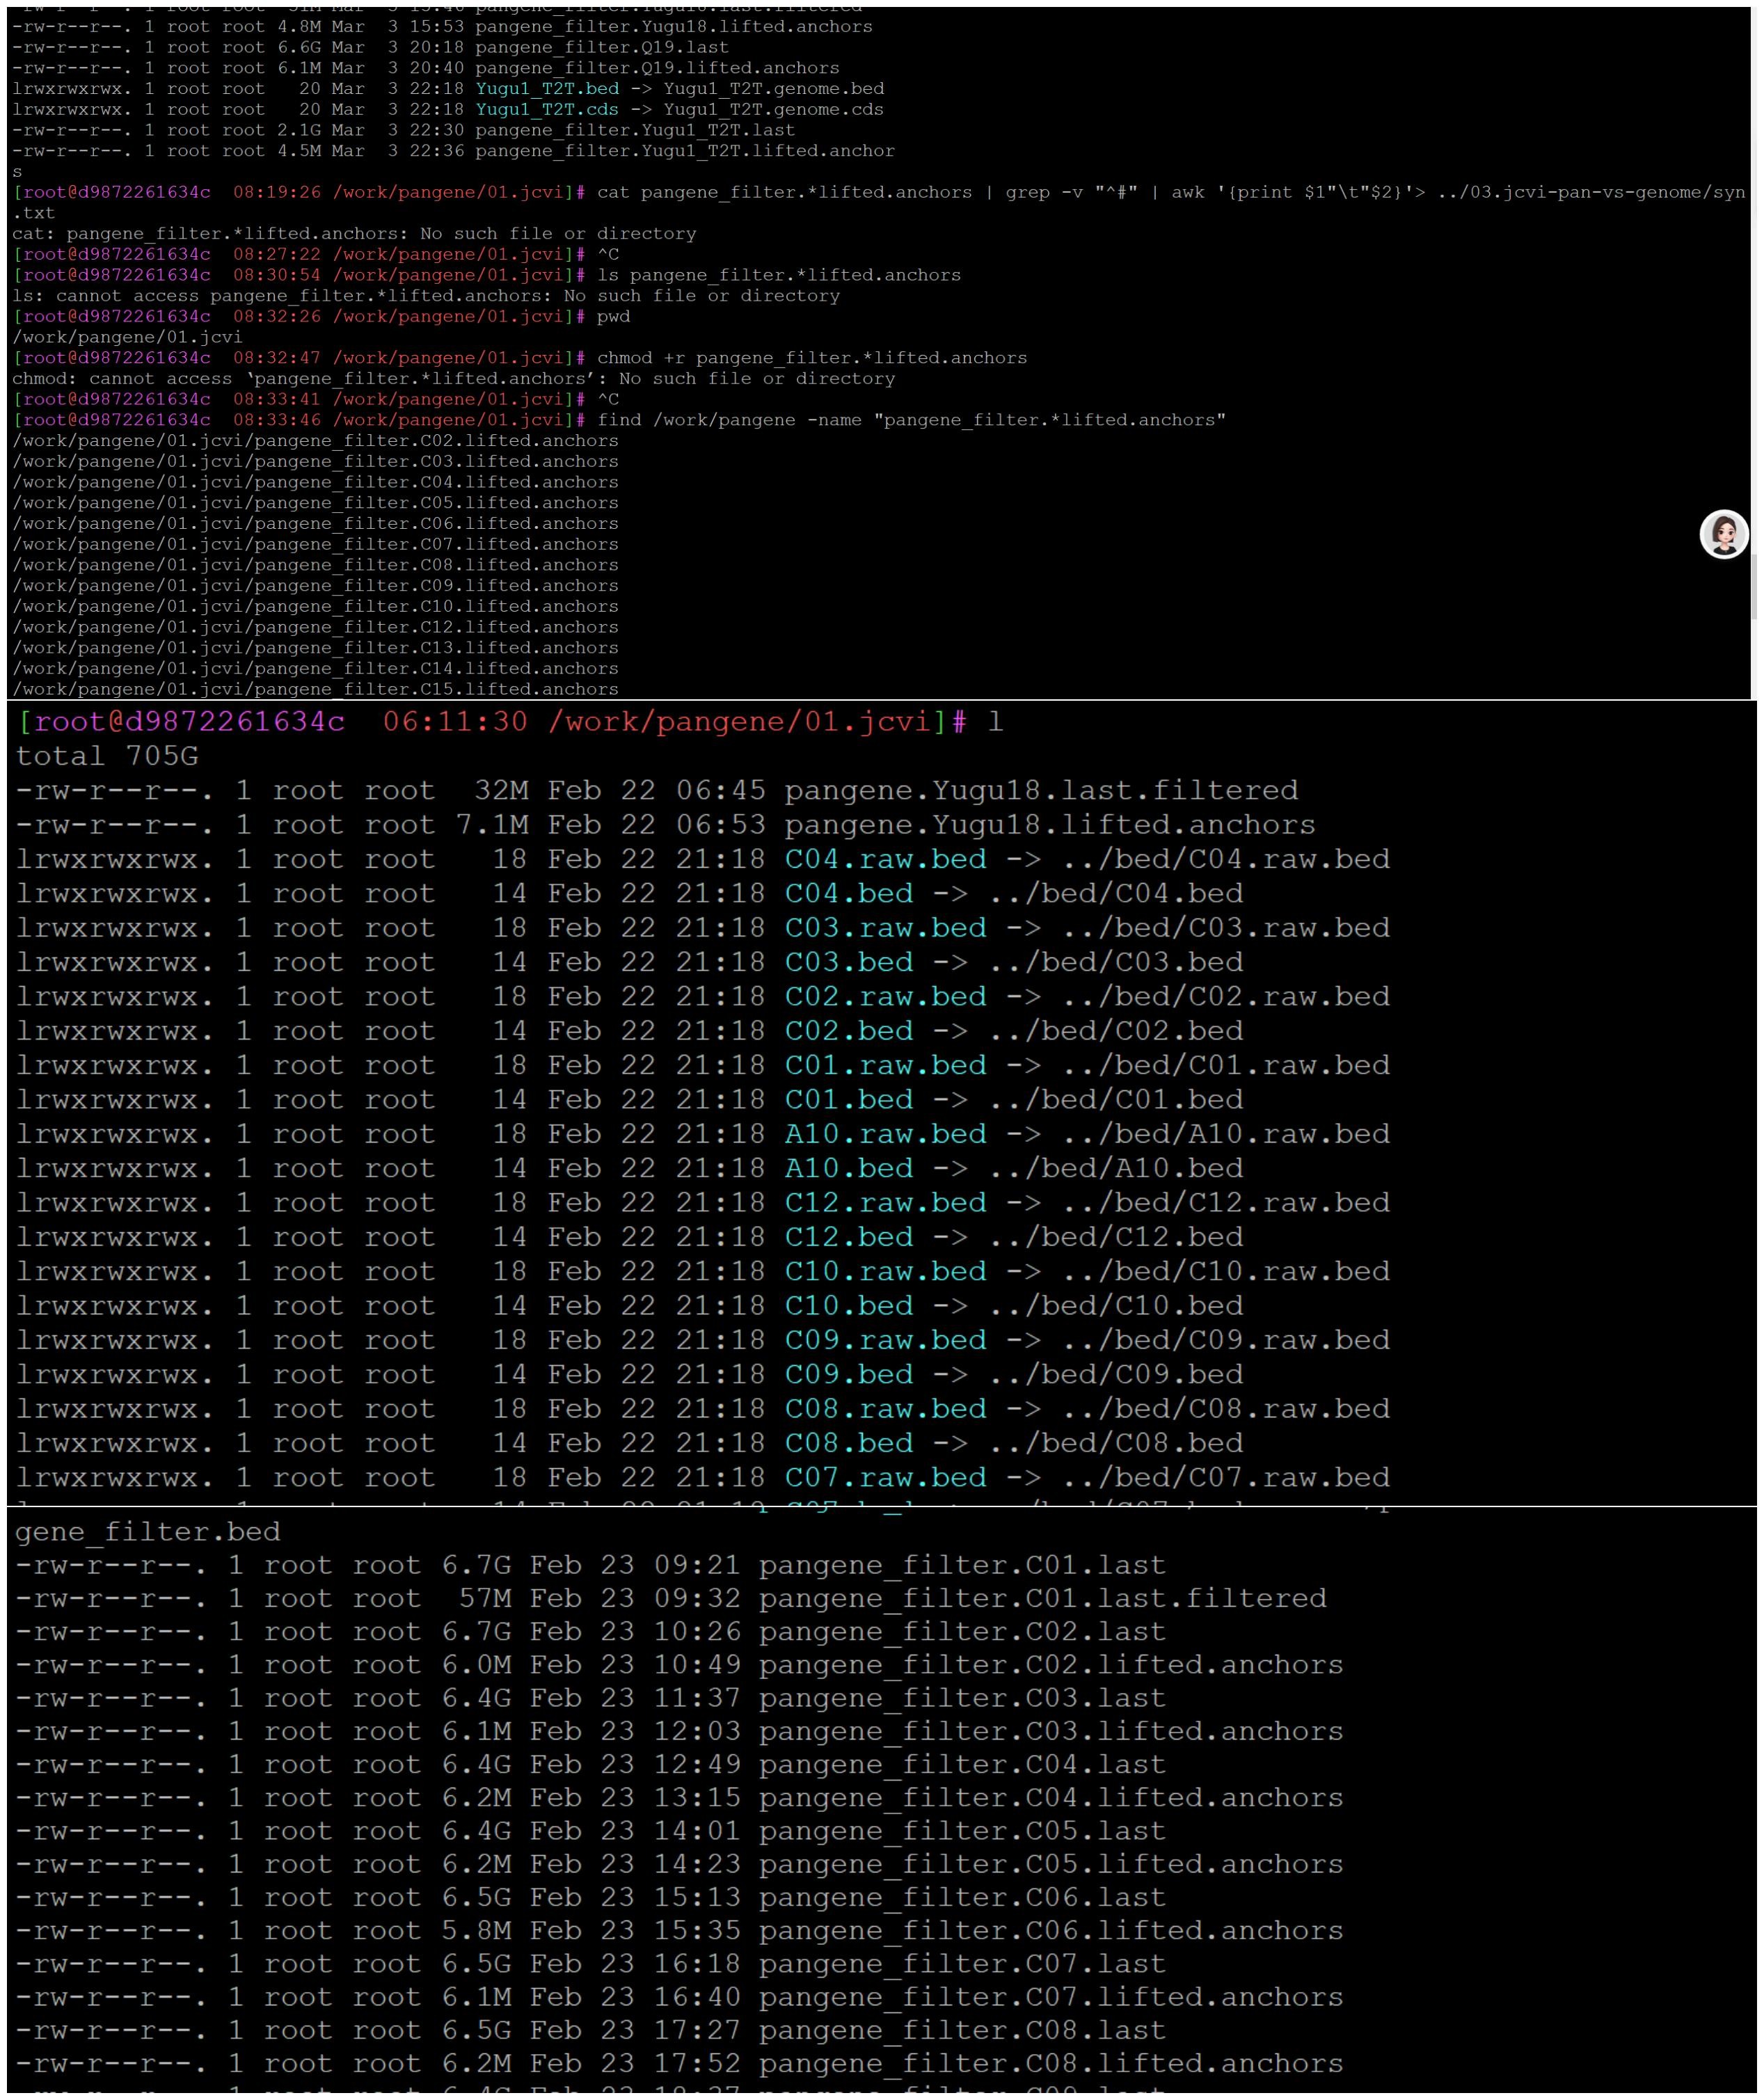Click the cyan C04.bed symlink

849,893
